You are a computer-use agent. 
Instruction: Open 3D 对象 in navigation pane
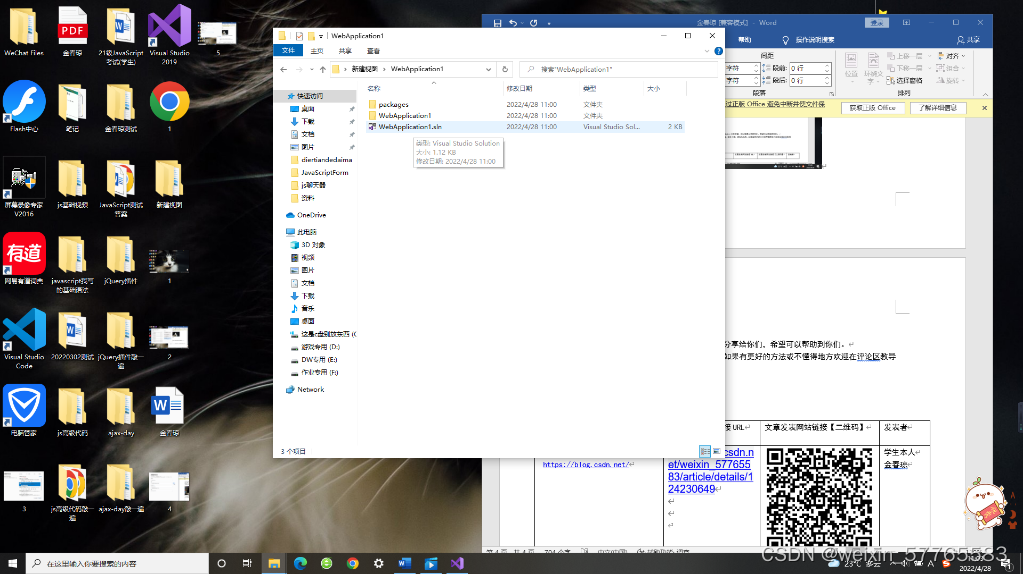[308, 245]
